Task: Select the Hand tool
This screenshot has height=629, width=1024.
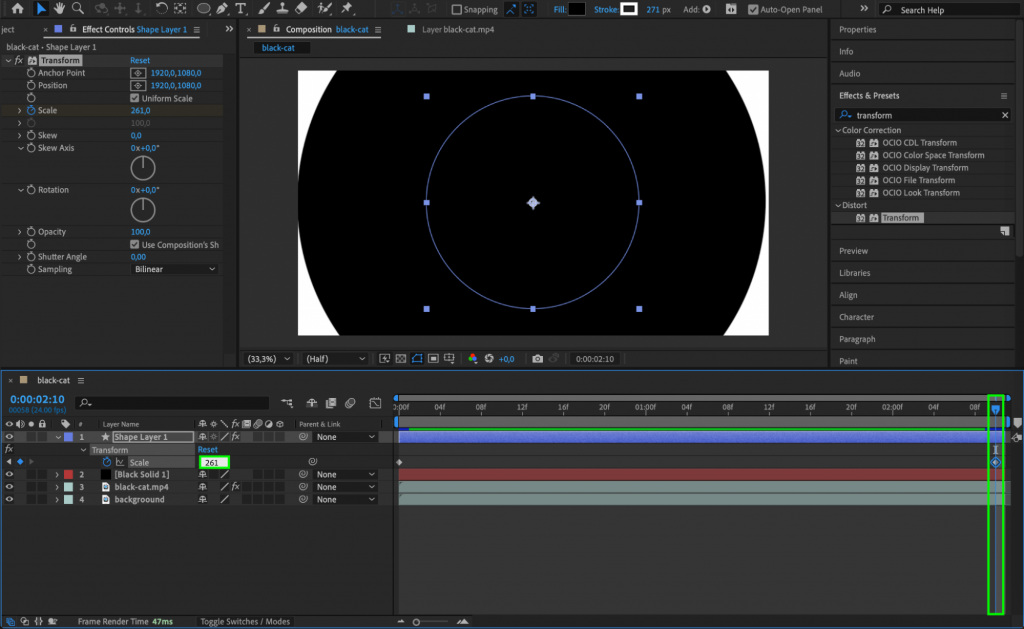Action: (59, 9)
